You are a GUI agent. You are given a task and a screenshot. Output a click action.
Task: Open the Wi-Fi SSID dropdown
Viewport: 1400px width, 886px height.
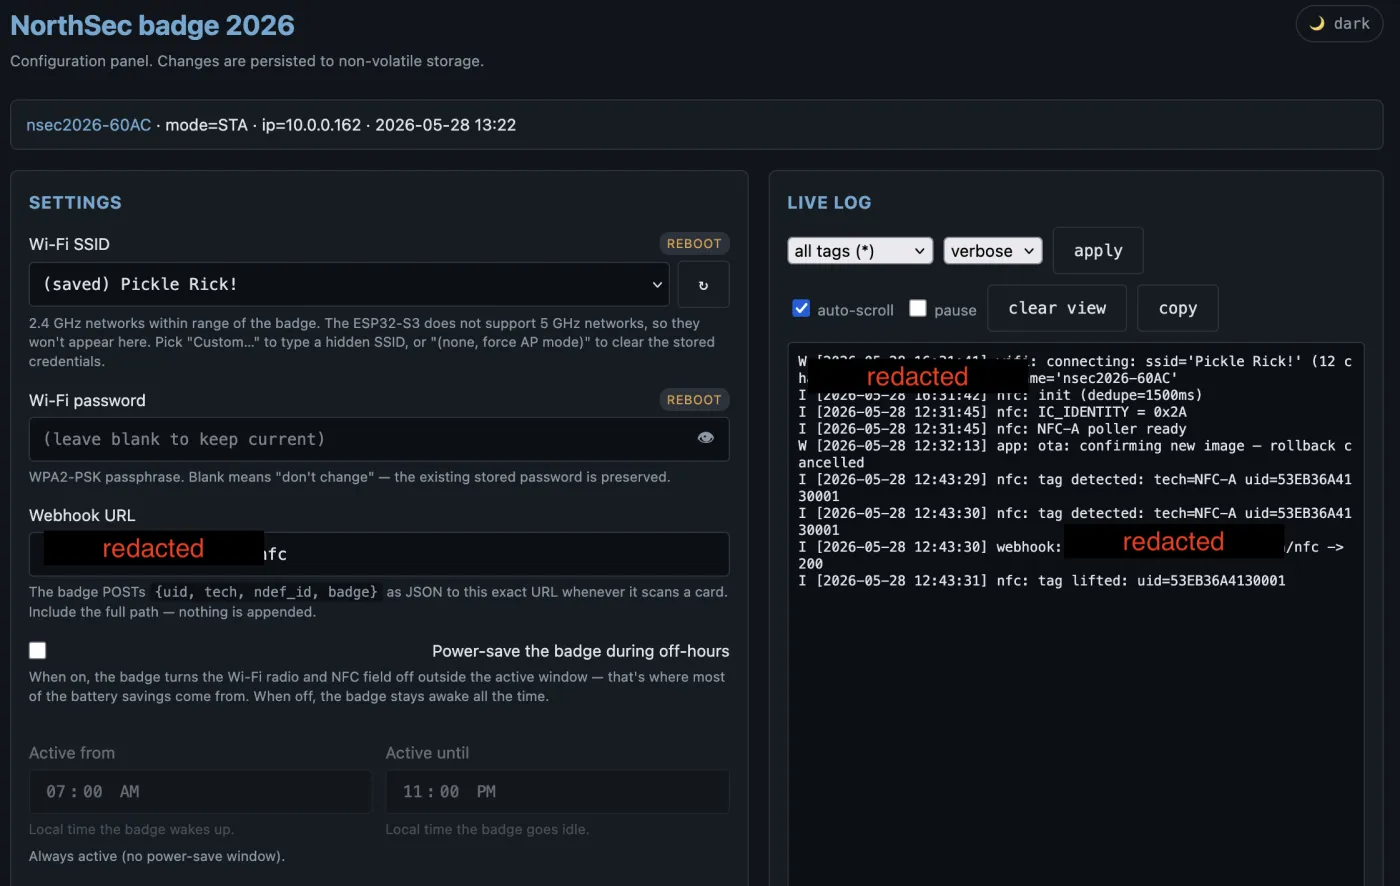(x=349, y=284)
